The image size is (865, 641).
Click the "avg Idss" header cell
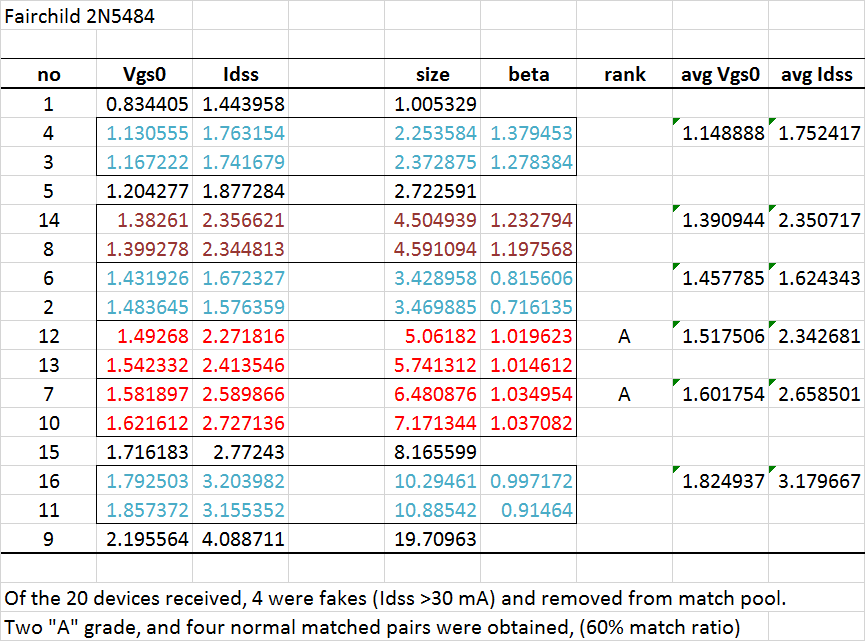pyautogui.click(x=816, y=74)
